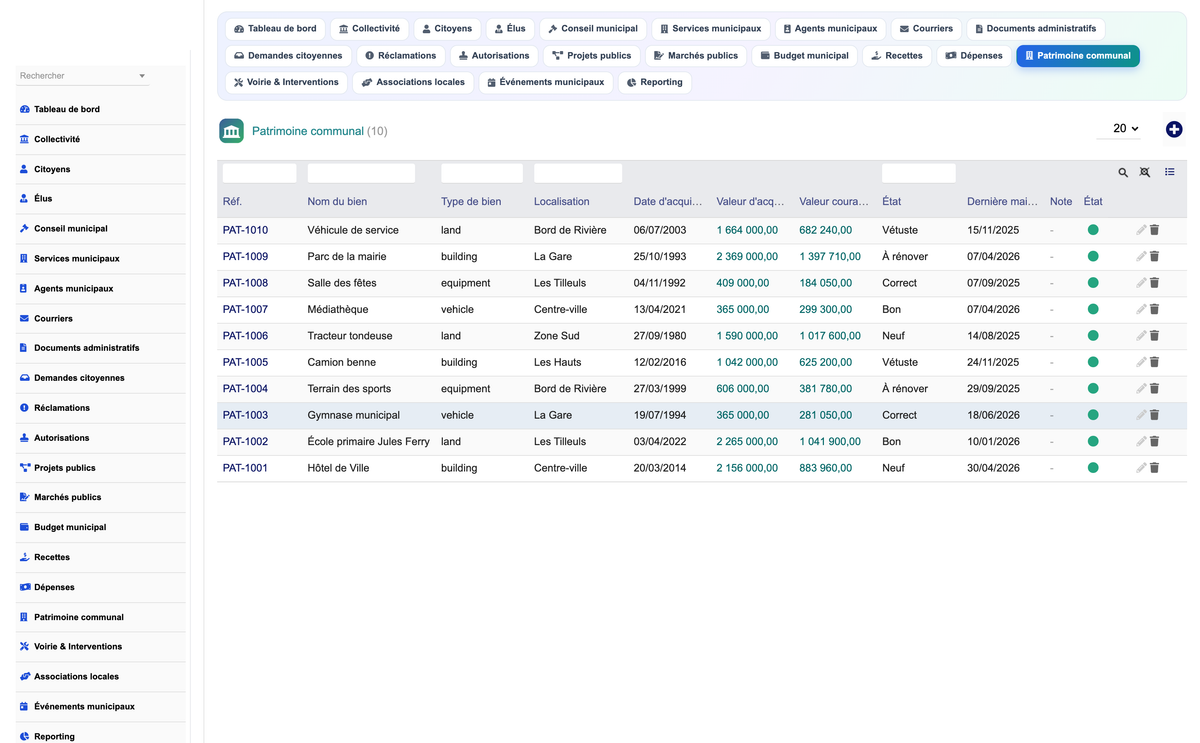
Task: Edit the PAT-1007 Médiathèque row
Action: [1141, 309]
